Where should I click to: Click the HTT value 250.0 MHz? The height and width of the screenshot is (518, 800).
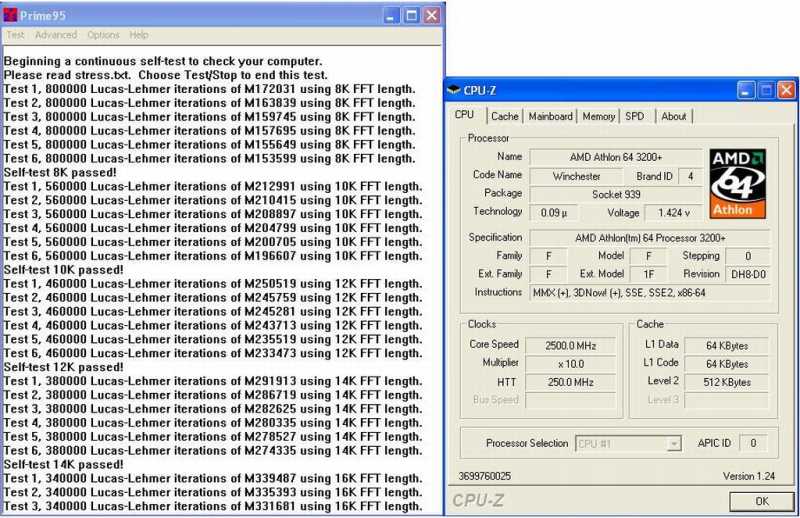click(570, 382)
